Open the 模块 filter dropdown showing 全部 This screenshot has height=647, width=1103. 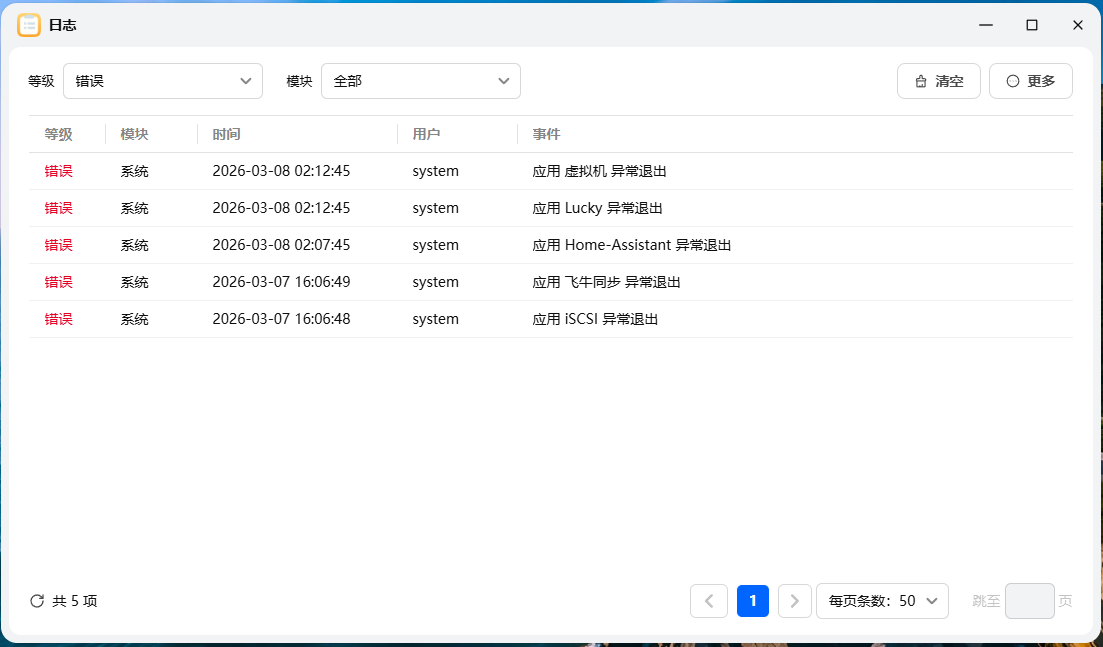421,81
